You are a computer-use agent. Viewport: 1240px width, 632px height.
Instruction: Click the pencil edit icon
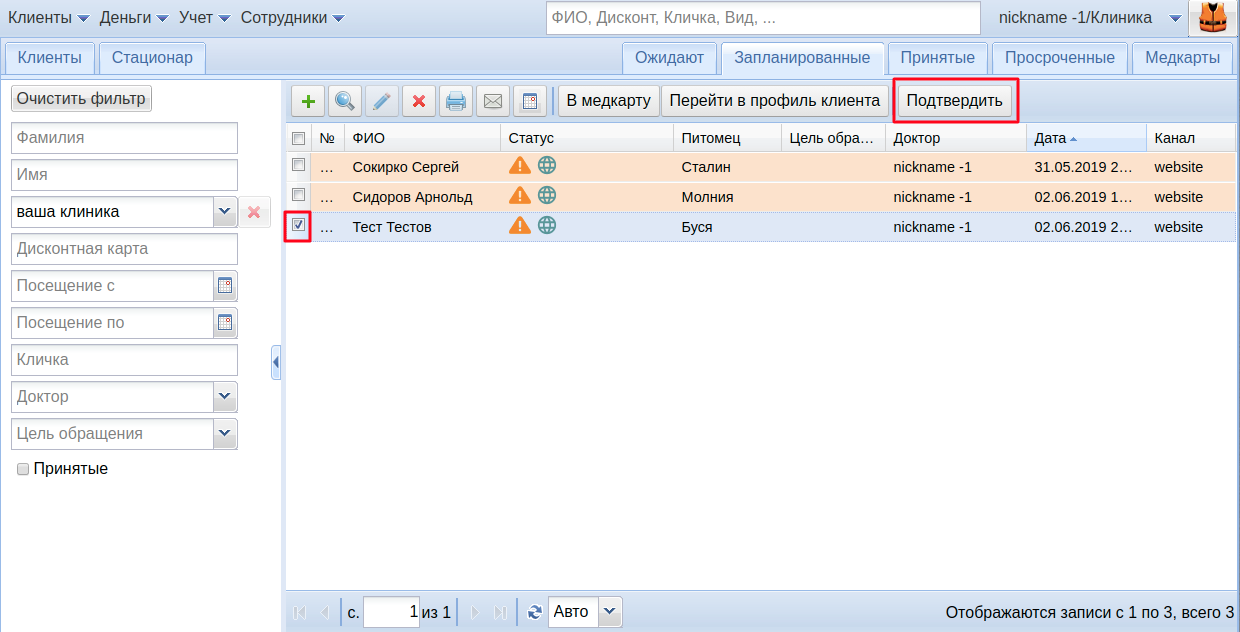[381, 101]
